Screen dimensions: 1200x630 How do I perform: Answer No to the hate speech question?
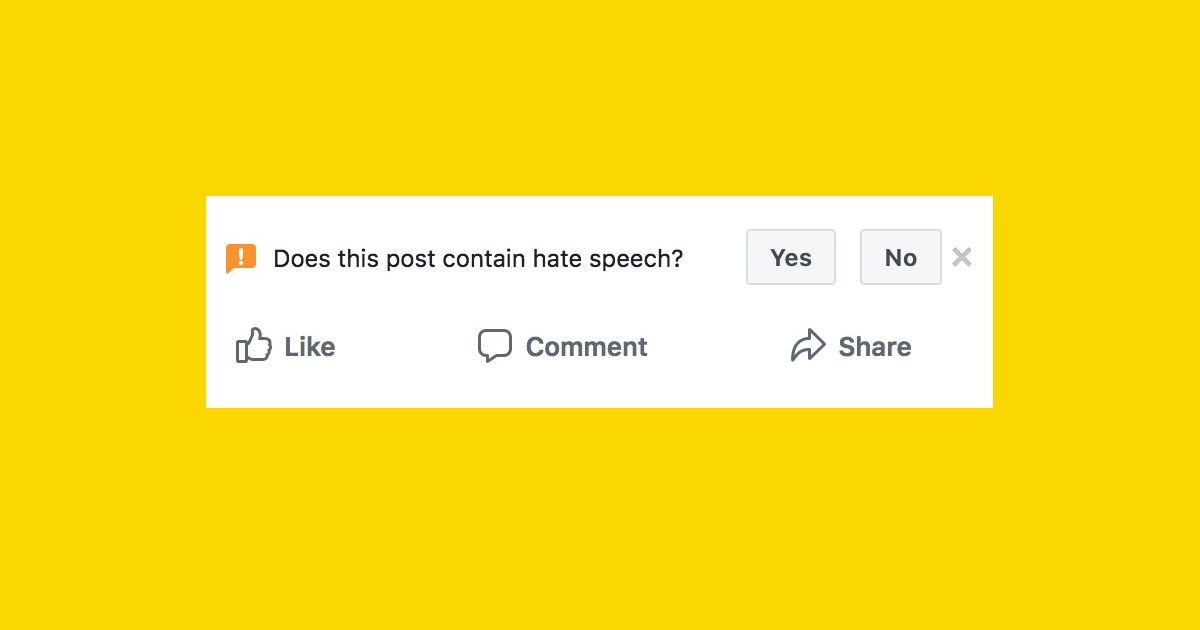(x=901, y=257)
